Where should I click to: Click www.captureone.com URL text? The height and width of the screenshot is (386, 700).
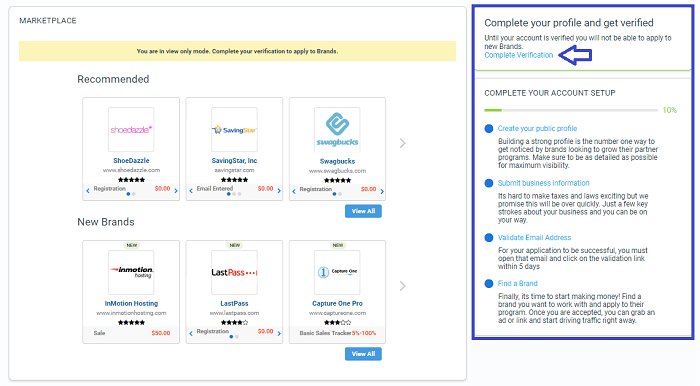pyautogui.click(x=338, y=313)
